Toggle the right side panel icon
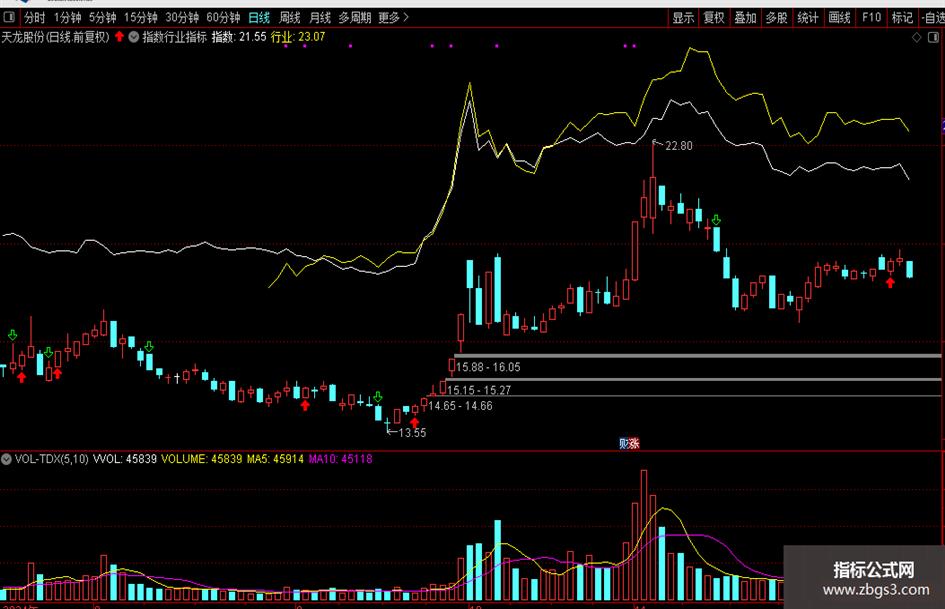This screenshot has width=945, height=609. (x=933, y=37)
